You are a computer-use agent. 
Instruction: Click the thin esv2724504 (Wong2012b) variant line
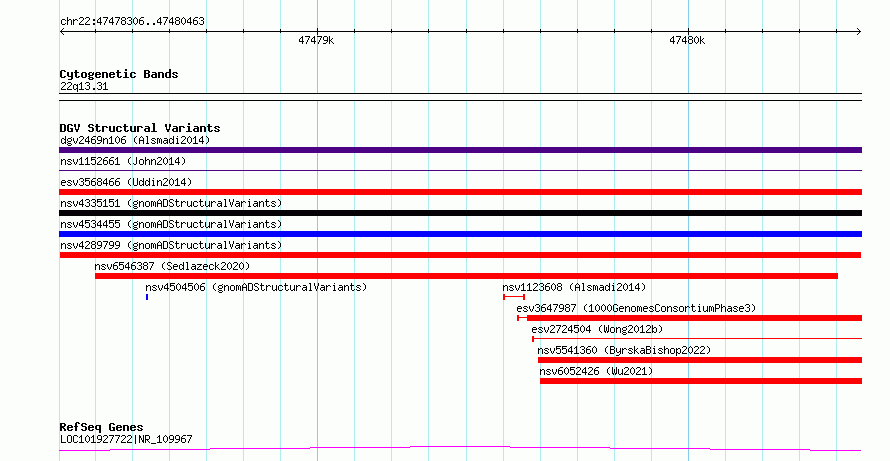(696, 339)
